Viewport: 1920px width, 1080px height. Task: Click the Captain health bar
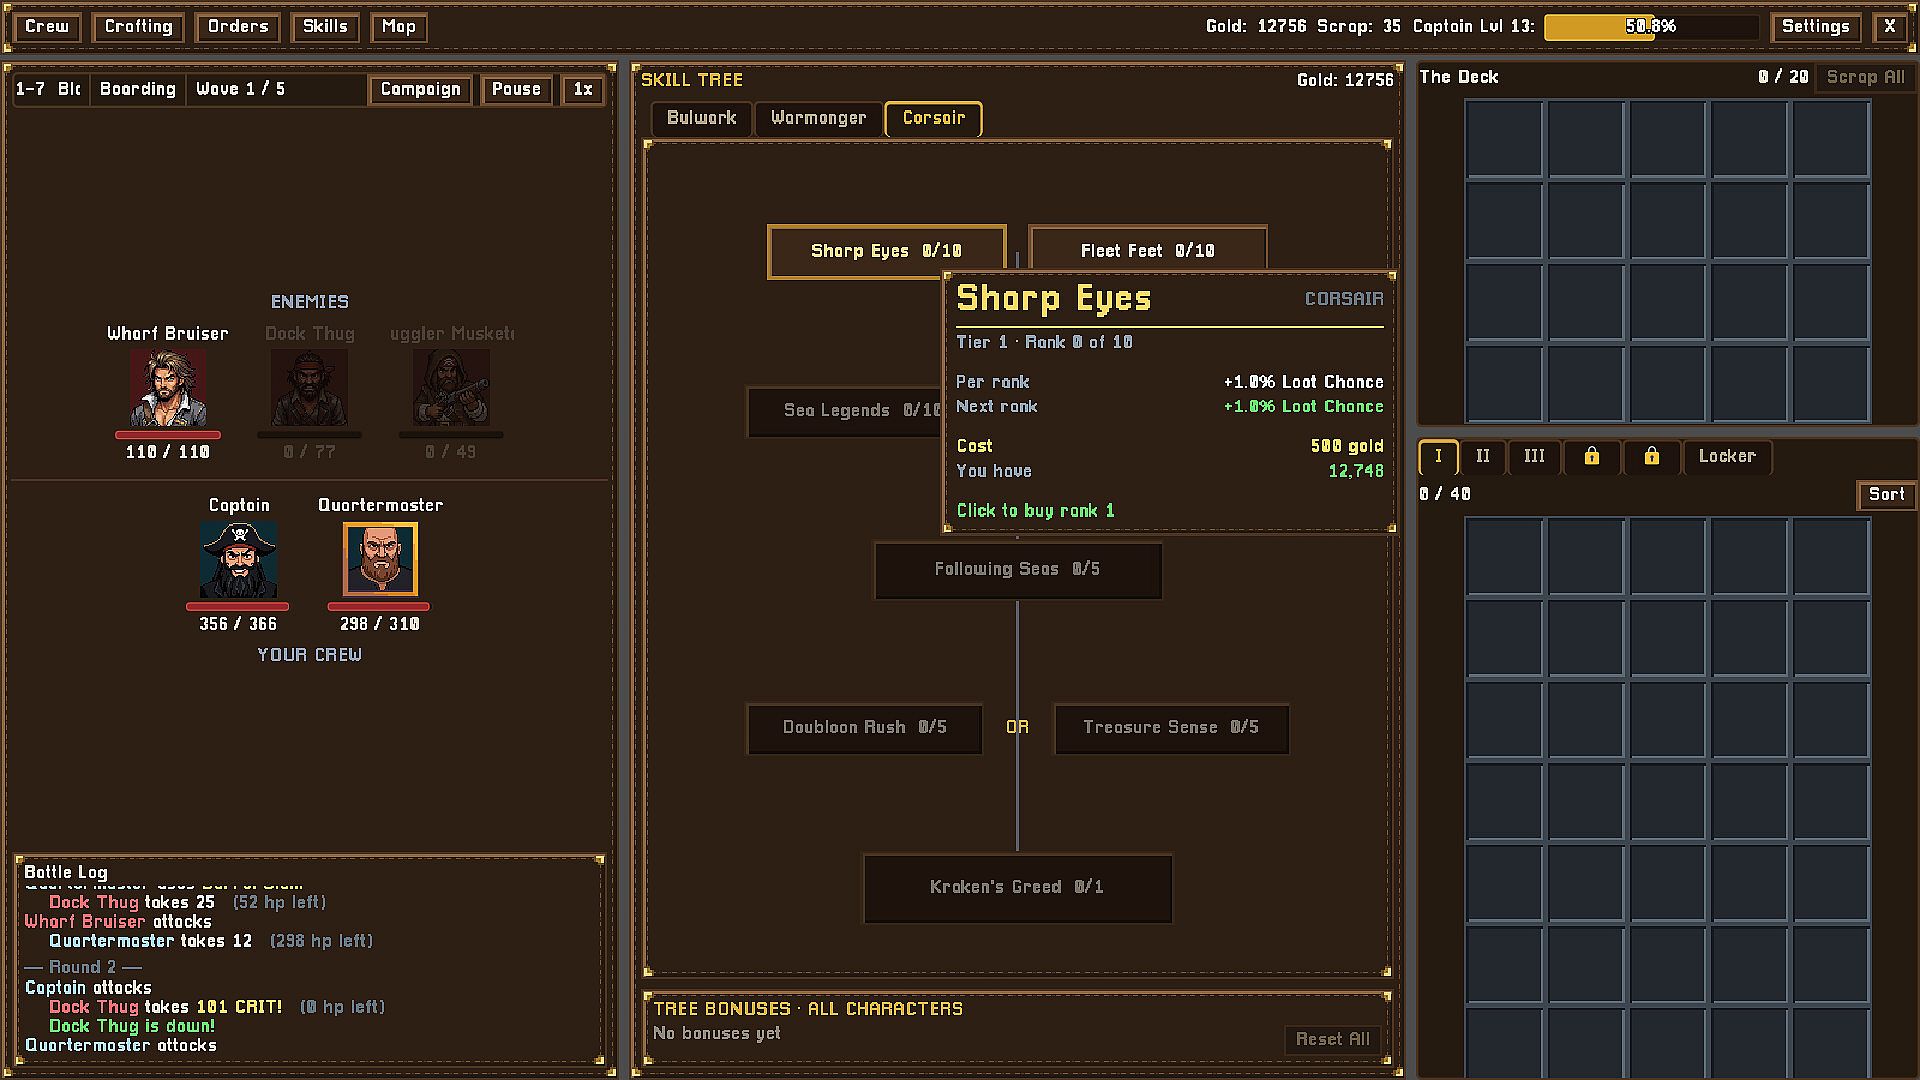238,607
